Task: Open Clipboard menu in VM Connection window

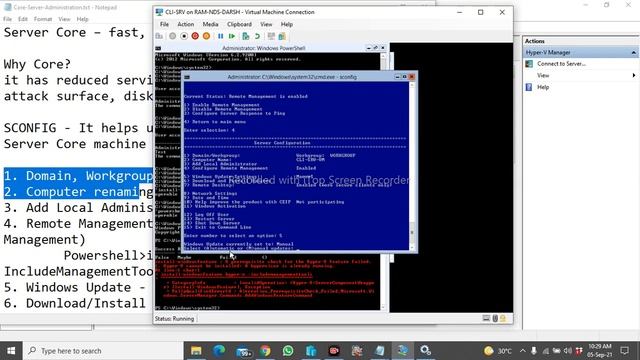Action: coord(239,24)
